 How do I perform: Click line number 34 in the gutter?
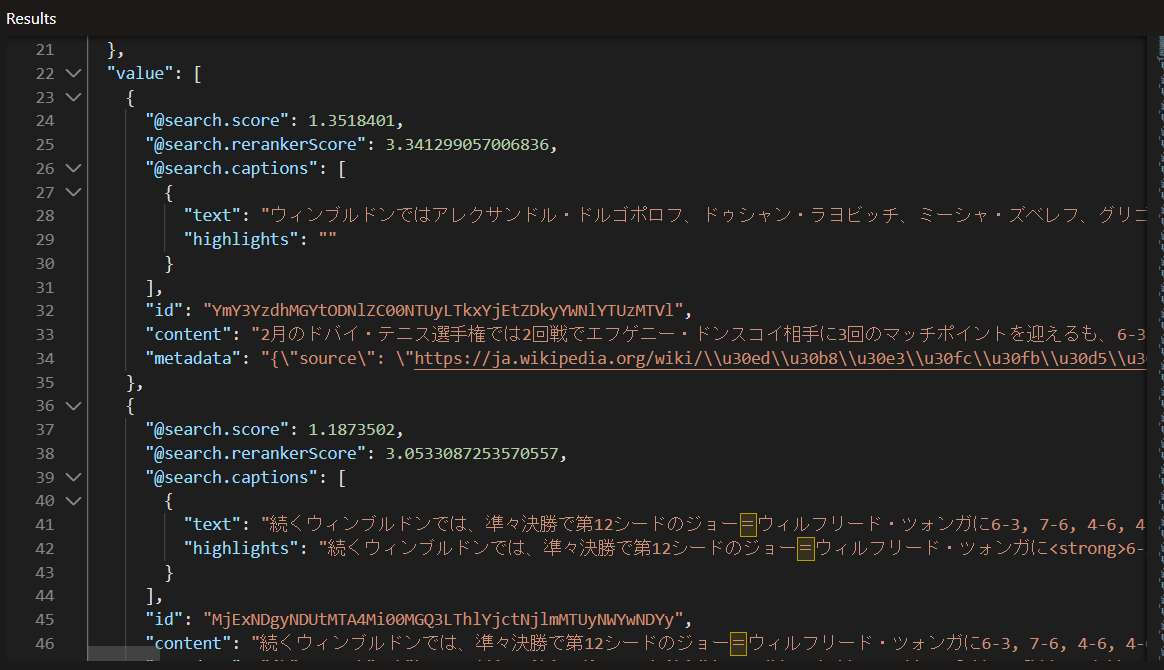click(45, 358)
